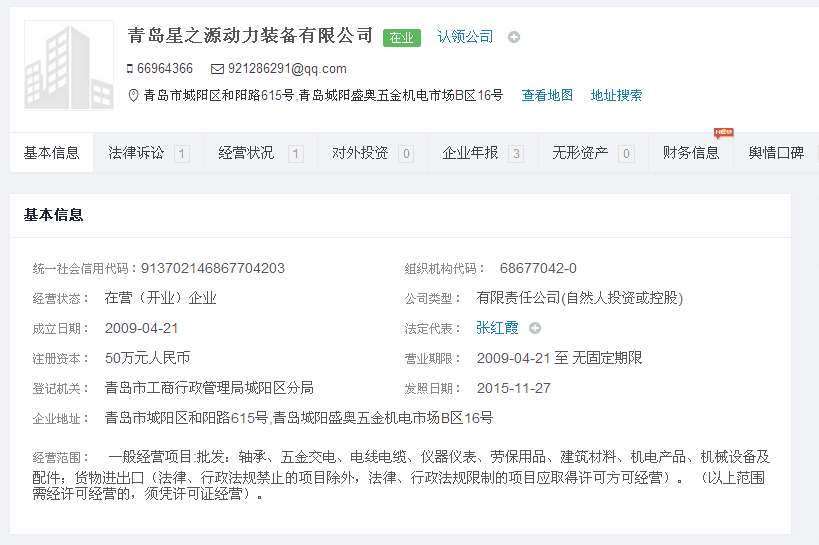Open the 财务信息 tab marked NEW
This screenshot has width=819, height=545.
(x=691, y=153)
